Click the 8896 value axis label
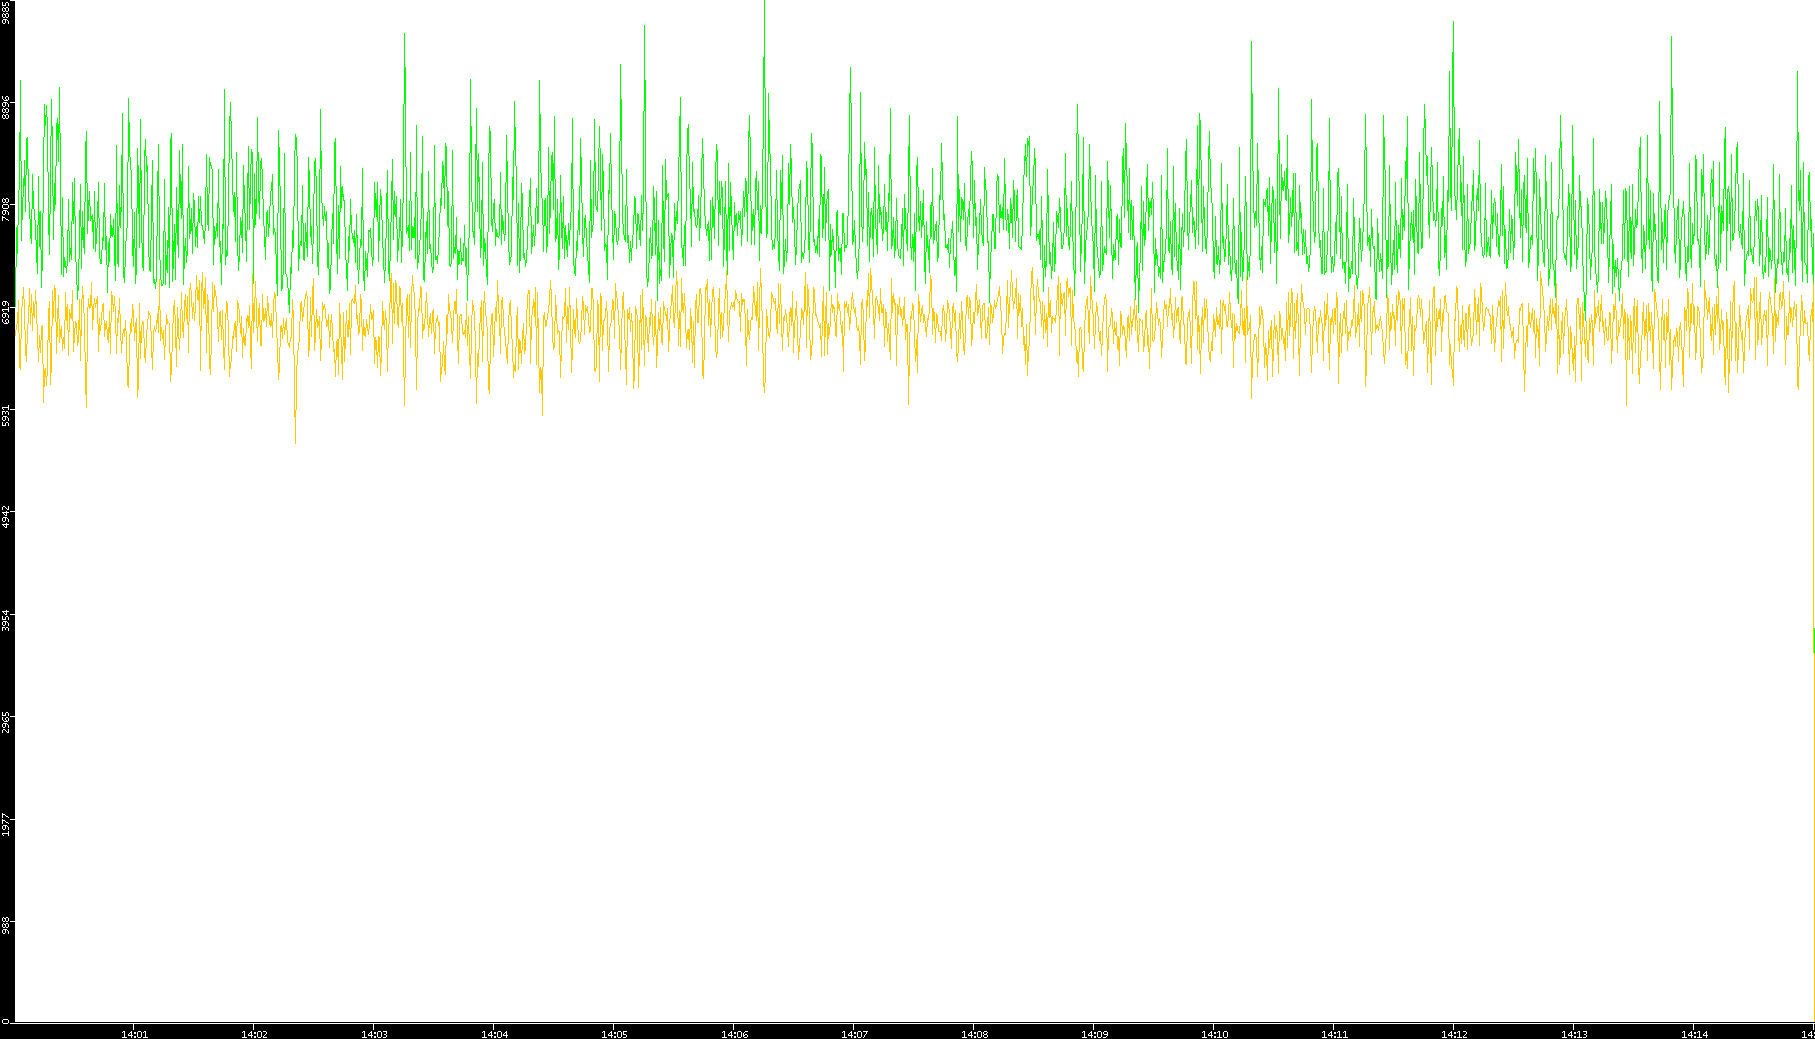Viewport: 1815px width, 1039px height. [x=6, y=107]
